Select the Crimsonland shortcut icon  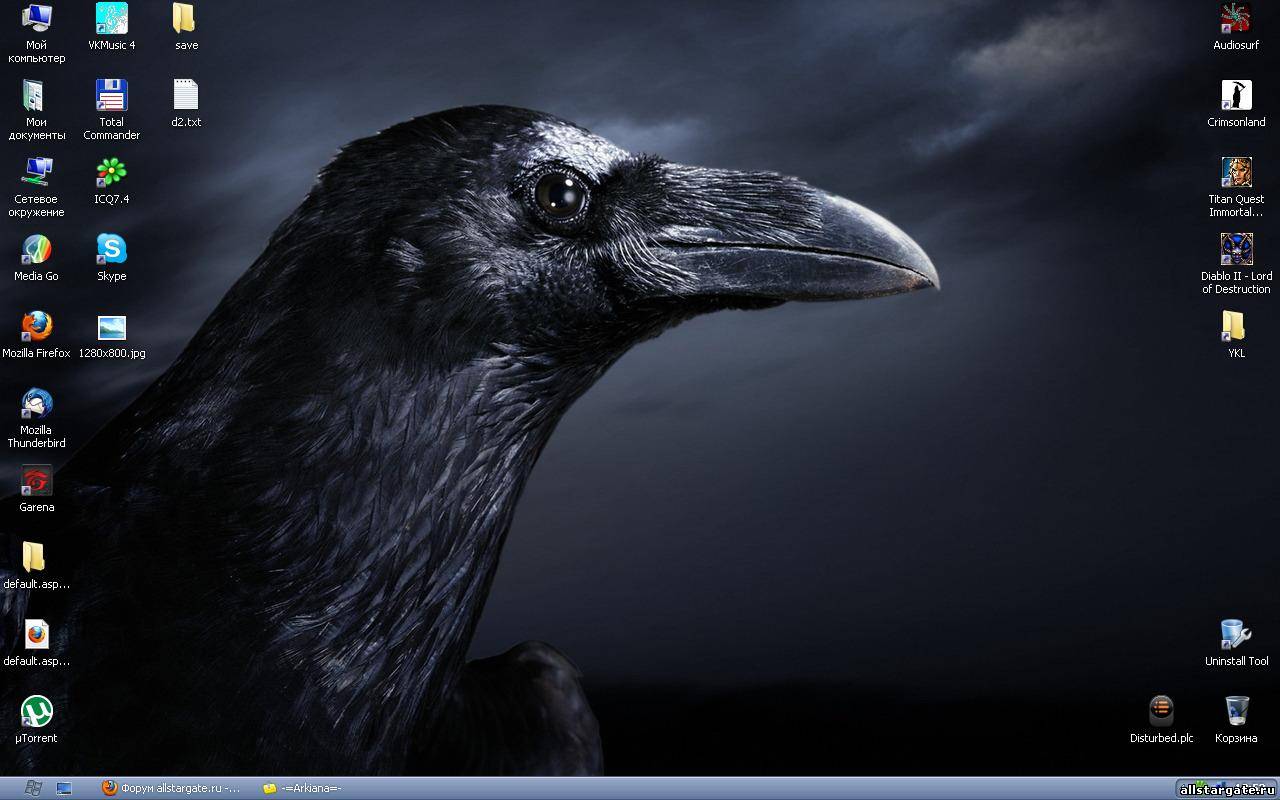1236,96
